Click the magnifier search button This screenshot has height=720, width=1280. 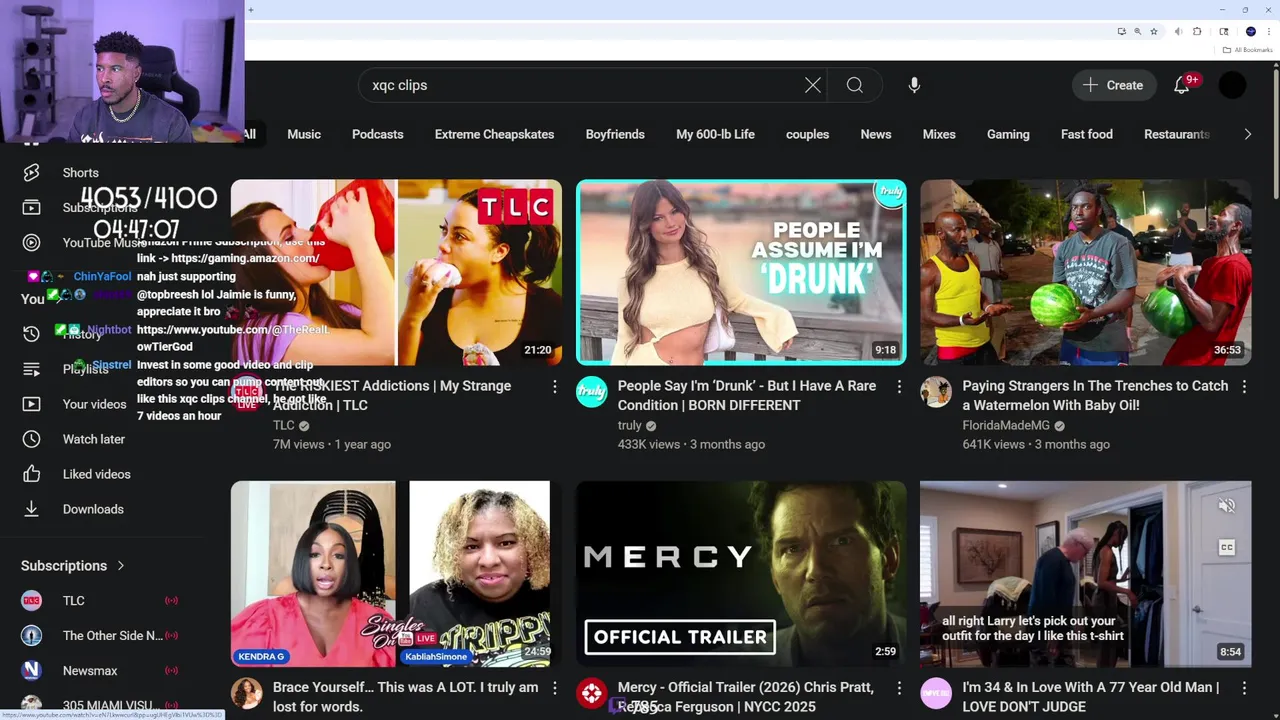855,85
